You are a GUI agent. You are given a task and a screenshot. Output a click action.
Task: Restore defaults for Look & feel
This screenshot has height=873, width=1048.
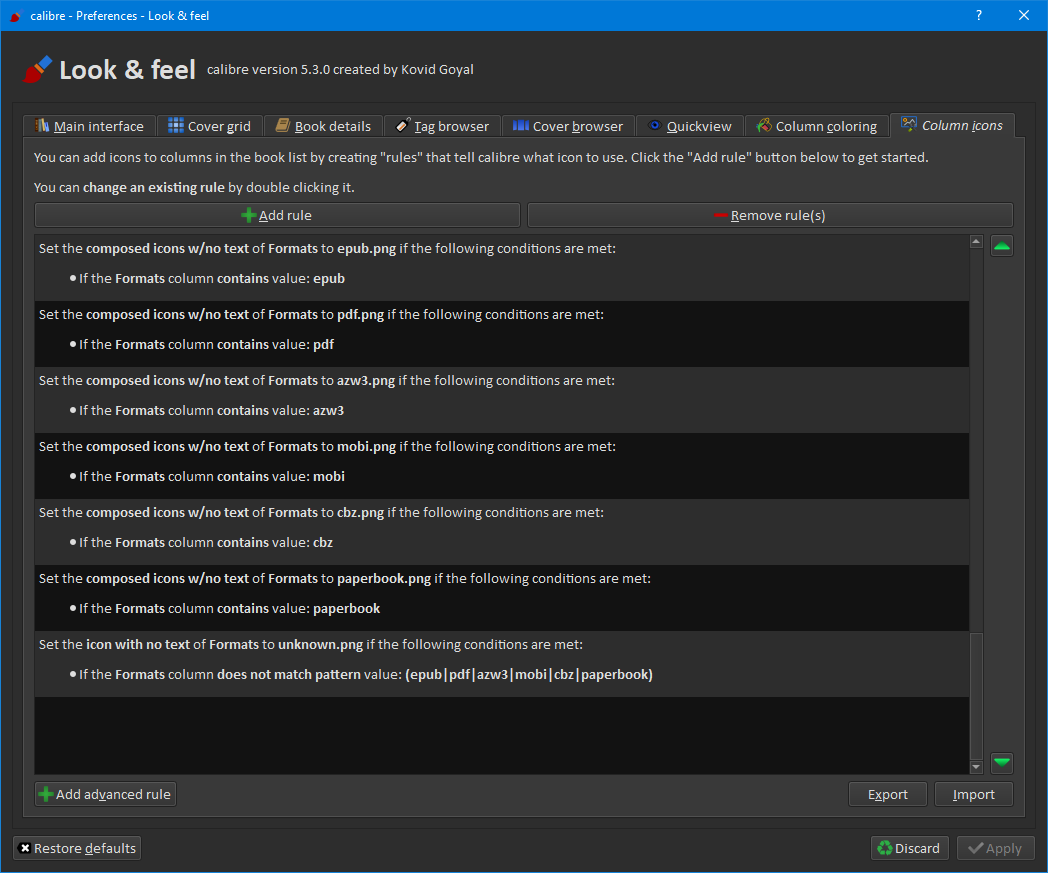point(77,848)
